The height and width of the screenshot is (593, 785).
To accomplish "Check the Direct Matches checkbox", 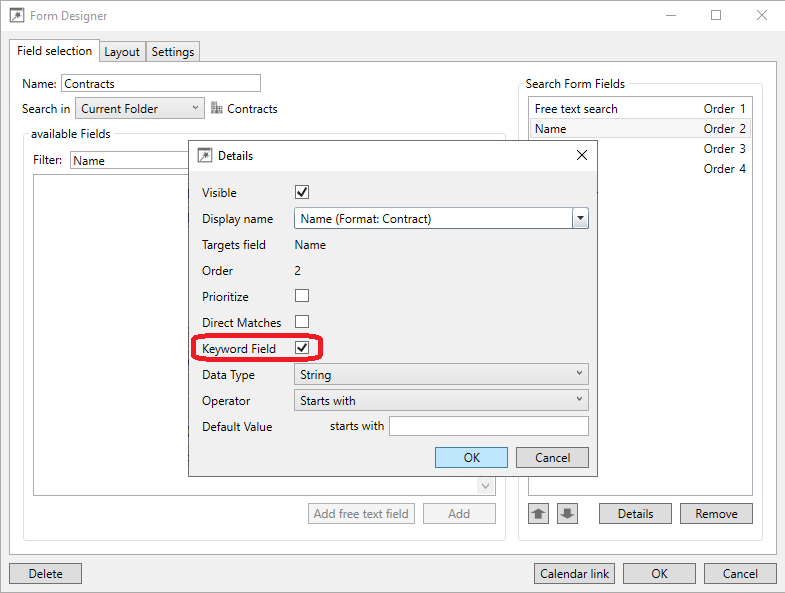I will [x=302, y=322].
